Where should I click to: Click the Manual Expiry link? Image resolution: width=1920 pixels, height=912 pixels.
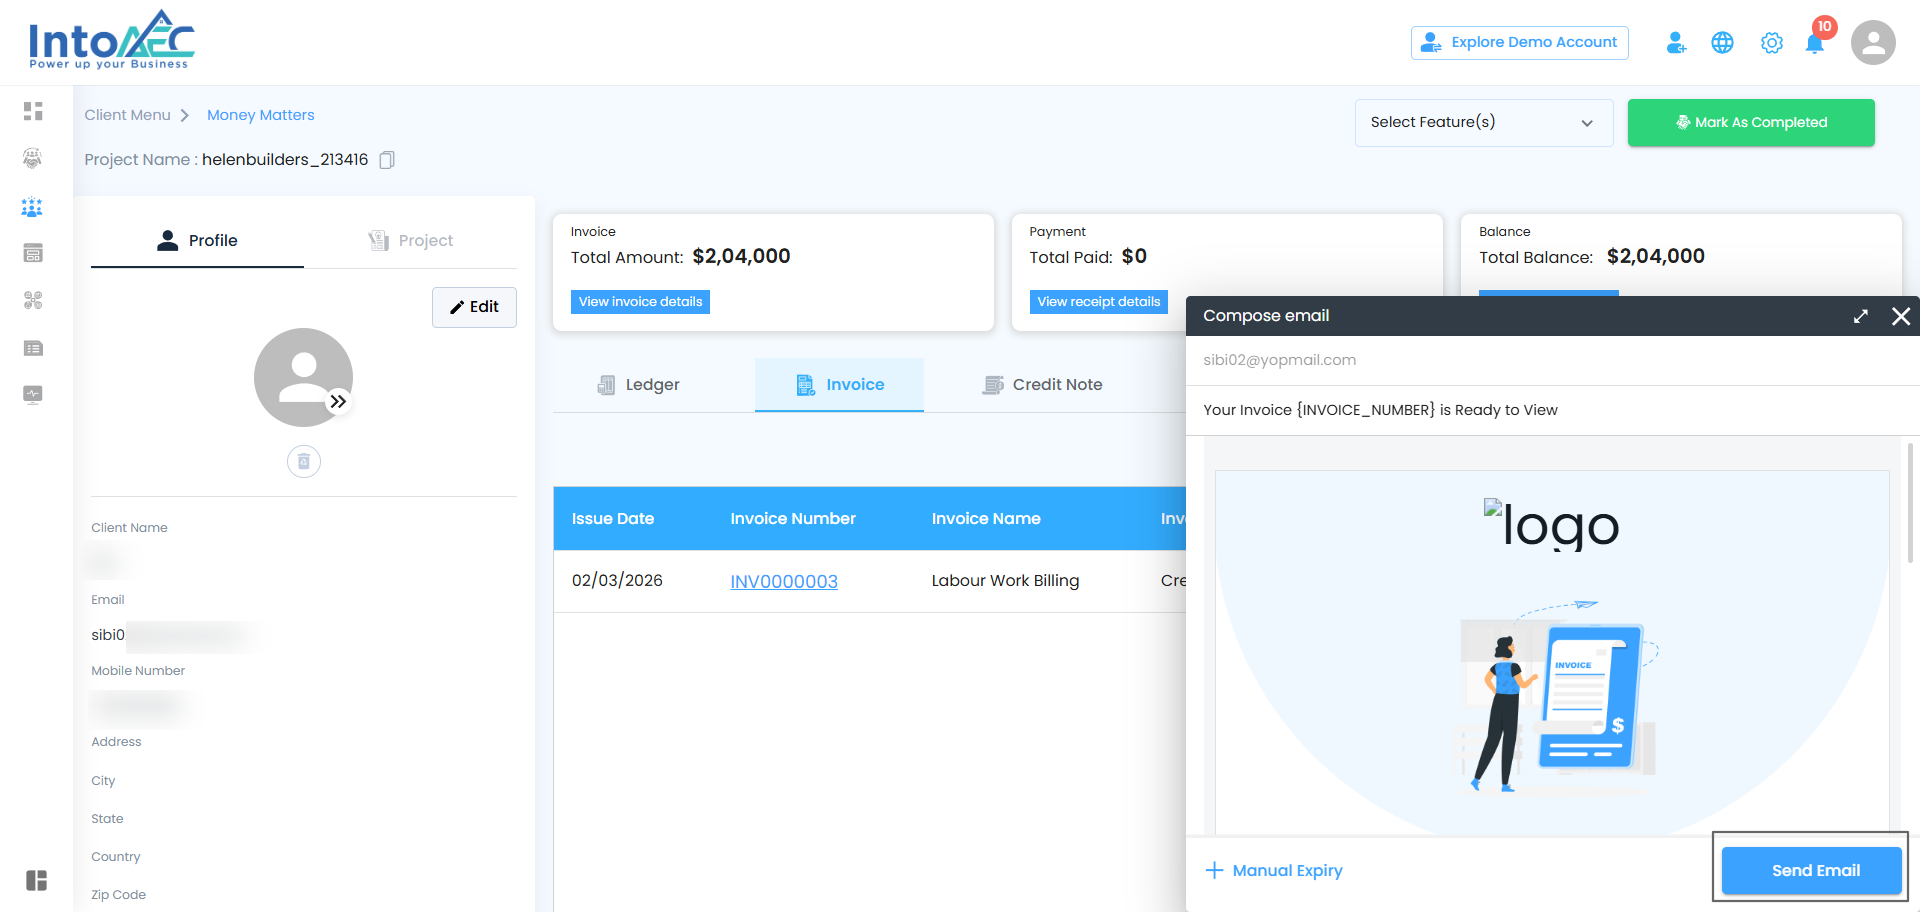coord(1274,871)
